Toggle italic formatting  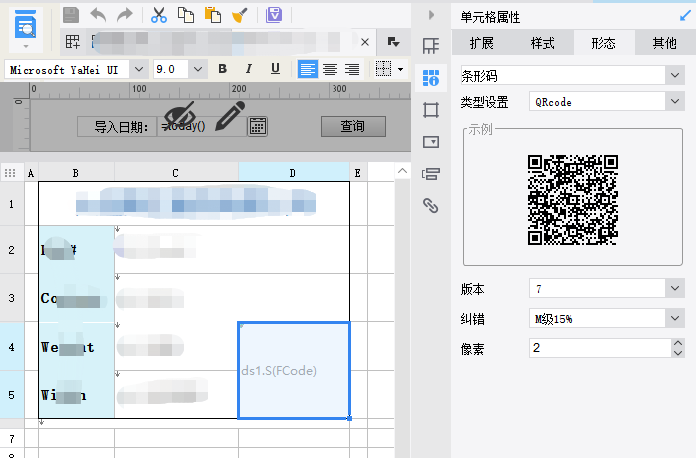pos(249,69)
